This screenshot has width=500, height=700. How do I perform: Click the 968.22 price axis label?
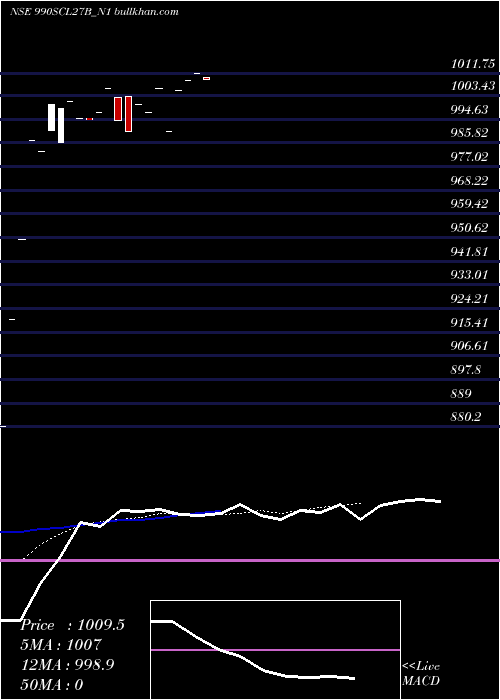[x=469, y=180]
